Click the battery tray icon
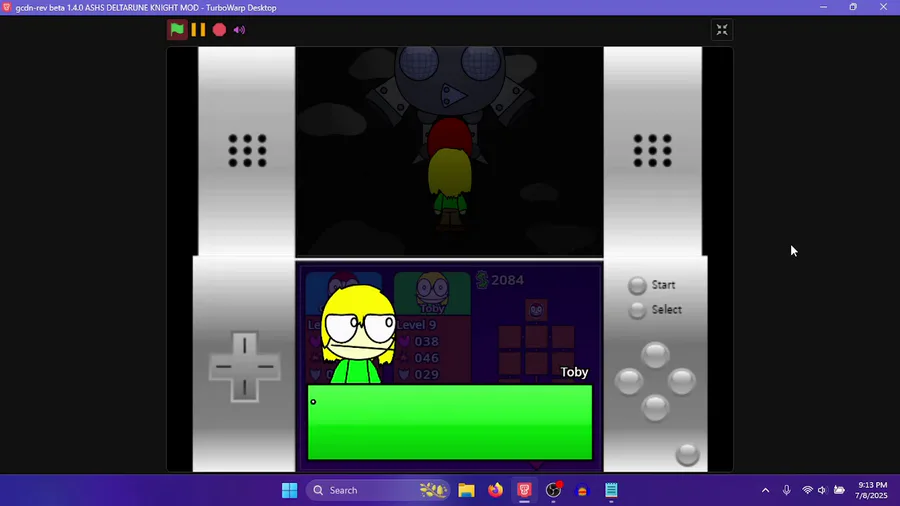 [x=839, y=491]
